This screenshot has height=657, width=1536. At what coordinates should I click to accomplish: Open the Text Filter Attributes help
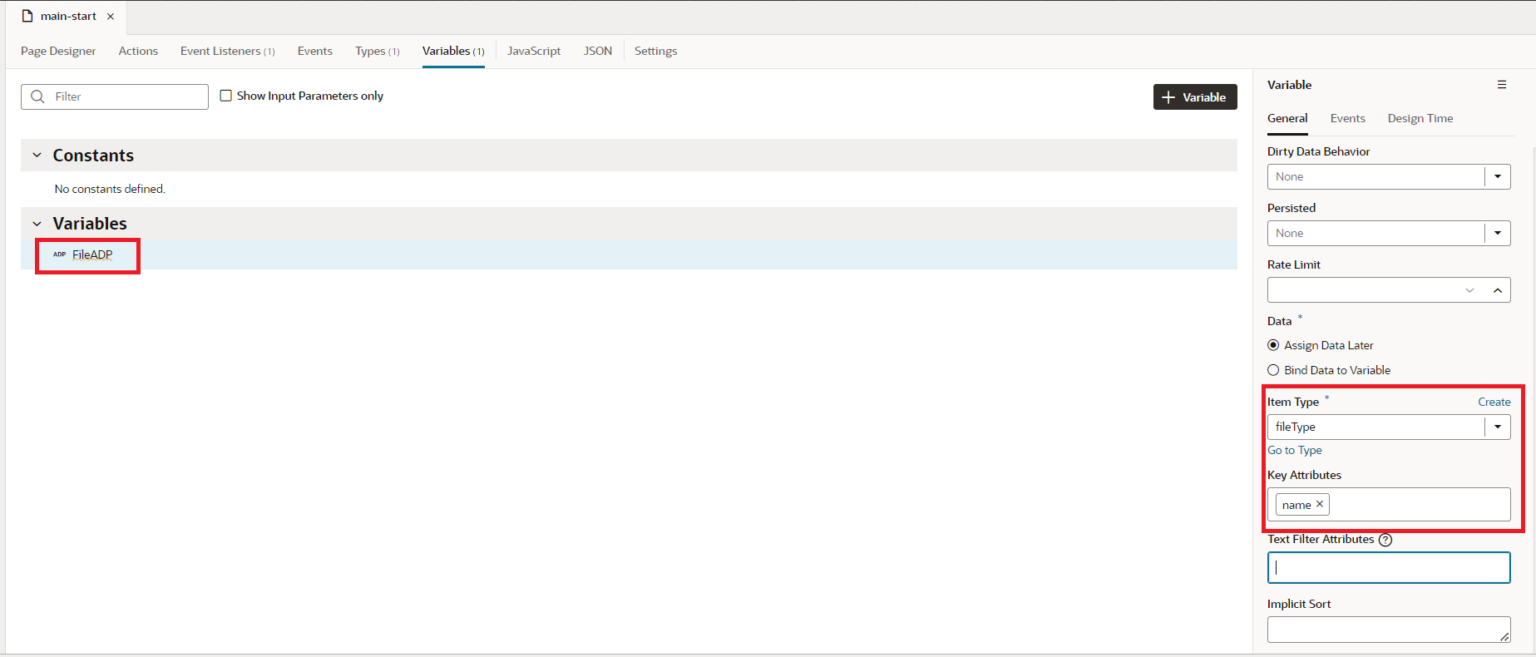click(1385, 539)
